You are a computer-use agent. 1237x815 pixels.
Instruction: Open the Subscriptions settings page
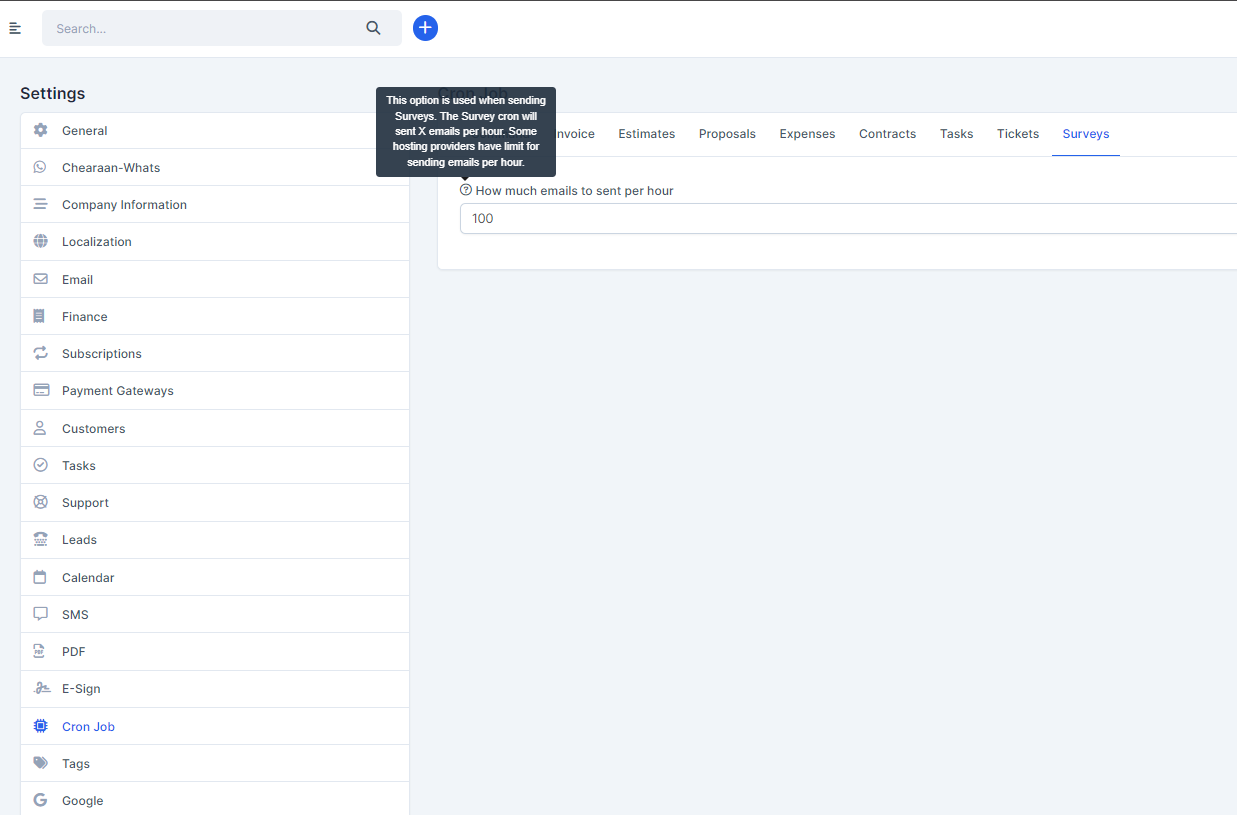[x=102, y=354]
